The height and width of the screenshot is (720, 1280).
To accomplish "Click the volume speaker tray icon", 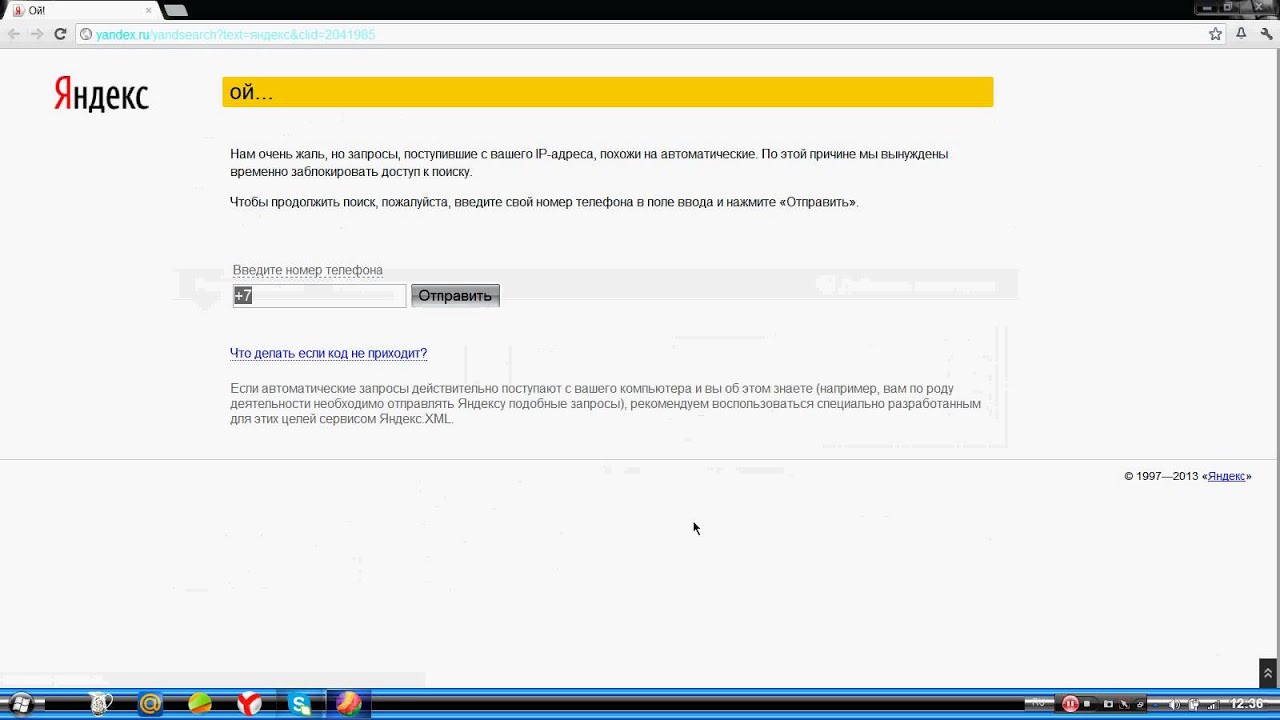I will (1176, 704).
